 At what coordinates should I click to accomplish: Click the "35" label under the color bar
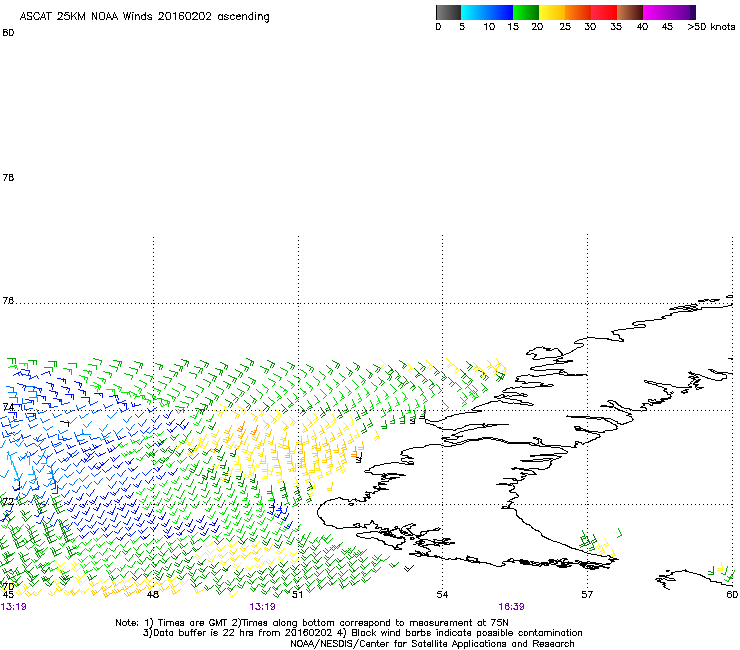coord(616,27)
